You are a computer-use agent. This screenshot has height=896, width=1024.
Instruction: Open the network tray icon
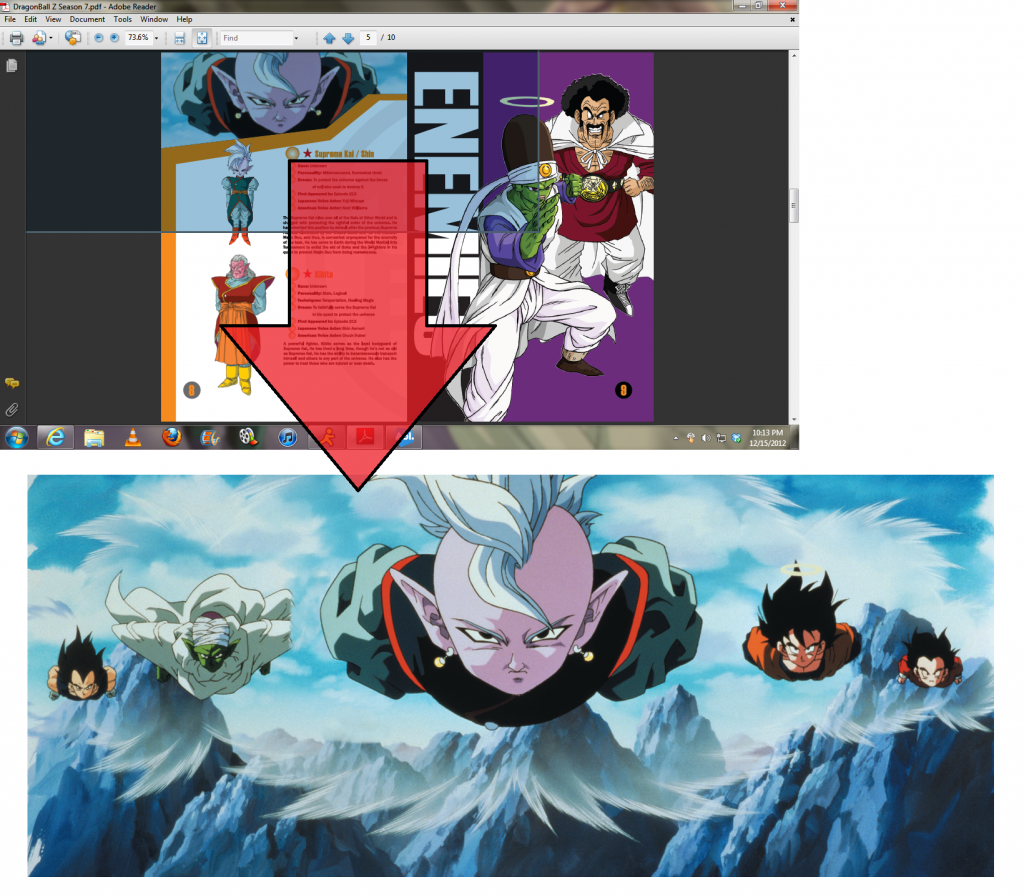click(721, 438)
